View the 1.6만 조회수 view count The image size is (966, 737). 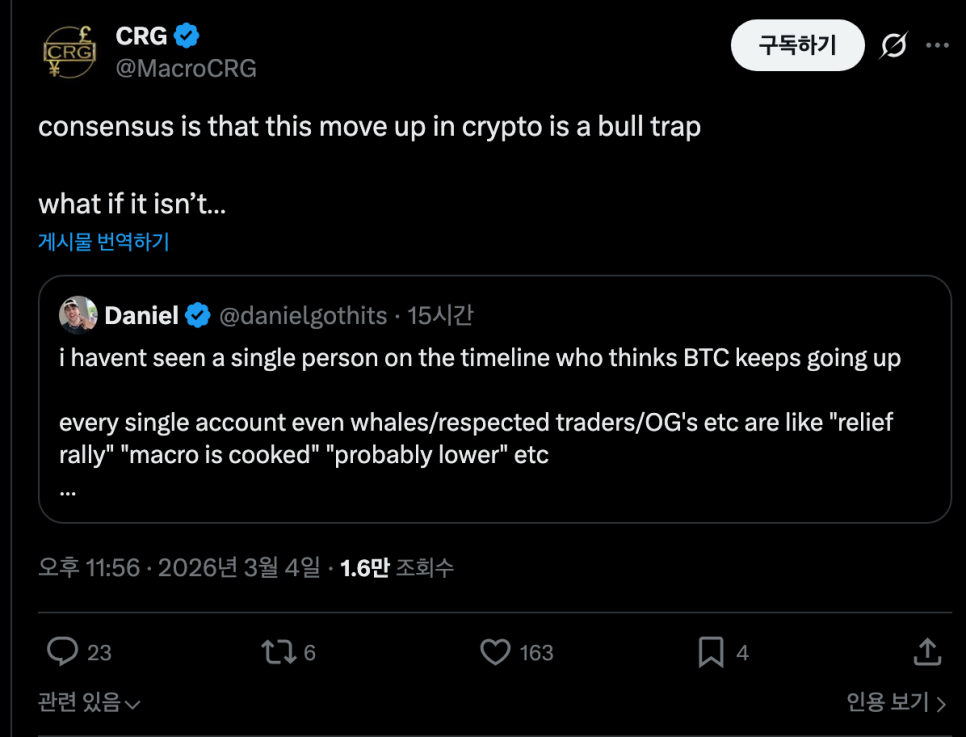point(397,568)
